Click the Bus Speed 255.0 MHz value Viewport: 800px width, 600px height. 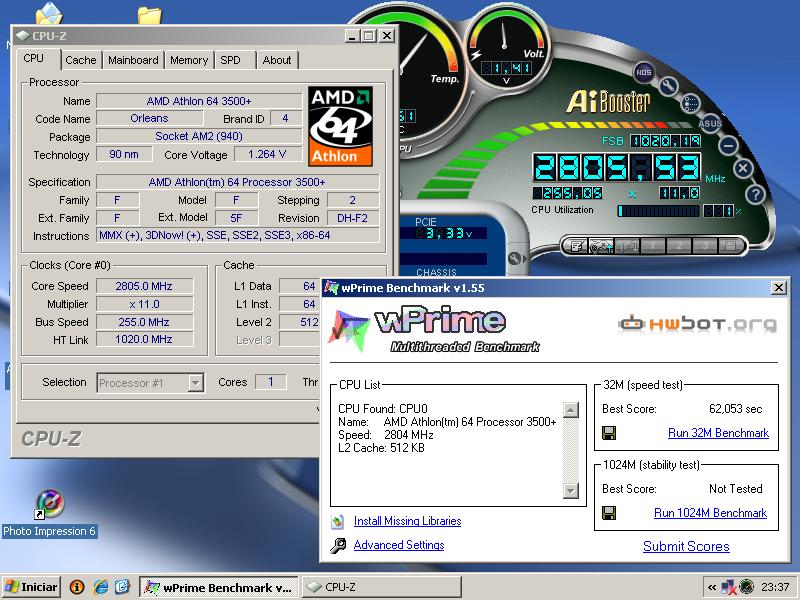tap(144, 322)
